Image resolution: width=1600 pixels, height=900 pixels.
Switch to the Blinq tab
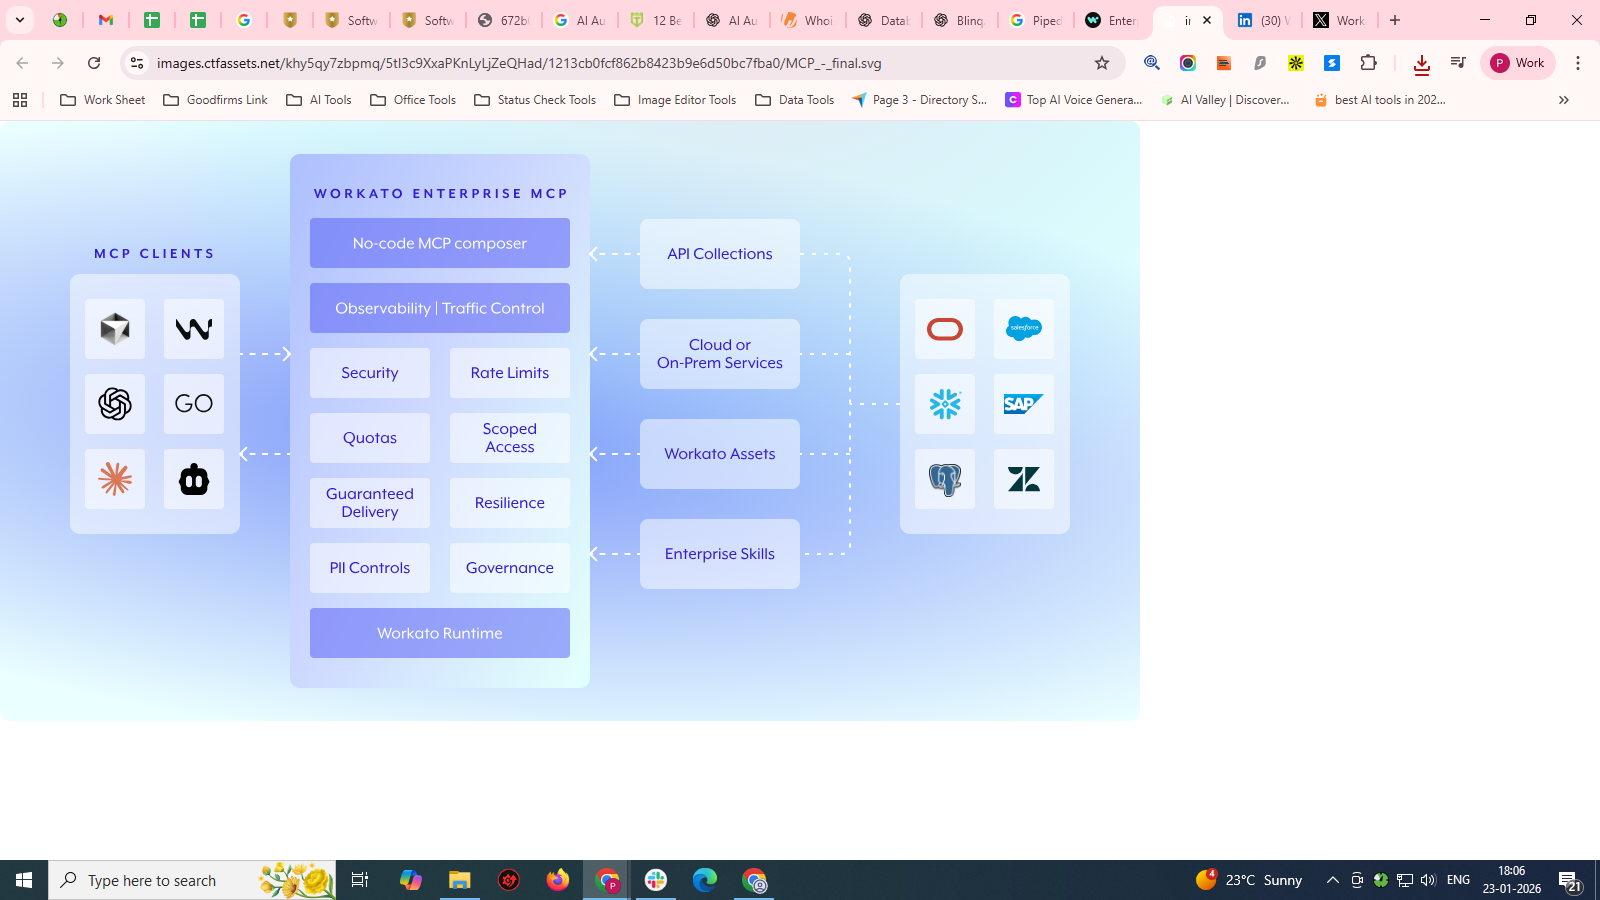pos(960,20)
